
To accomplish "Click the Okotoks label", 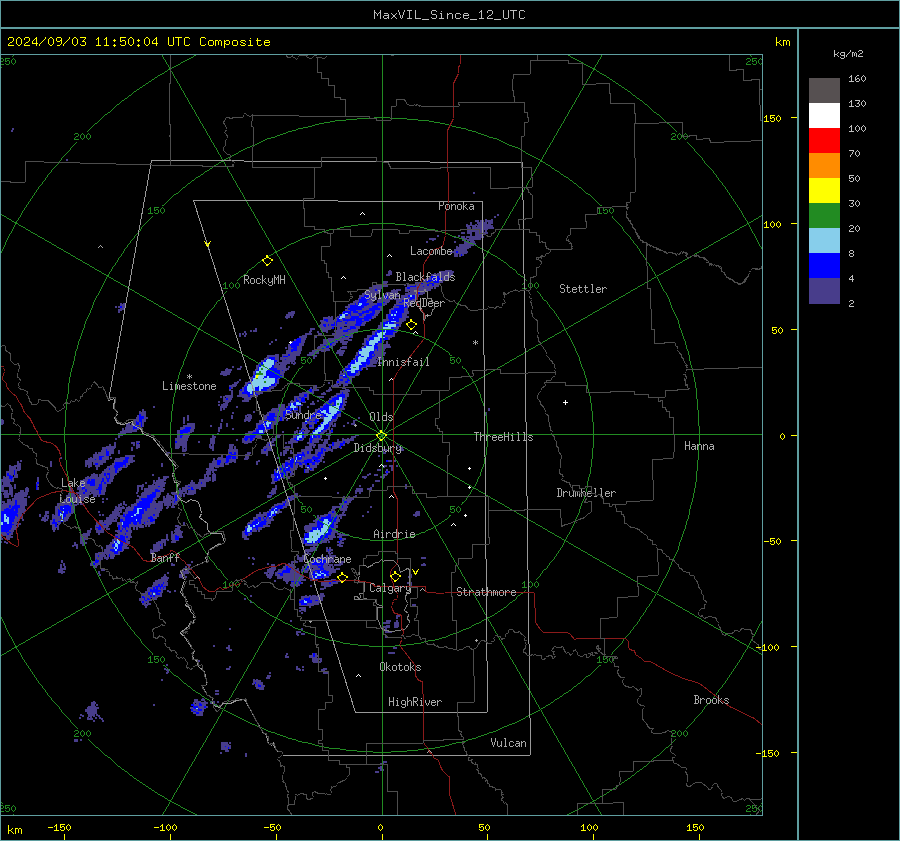I will tap(400, 667).
